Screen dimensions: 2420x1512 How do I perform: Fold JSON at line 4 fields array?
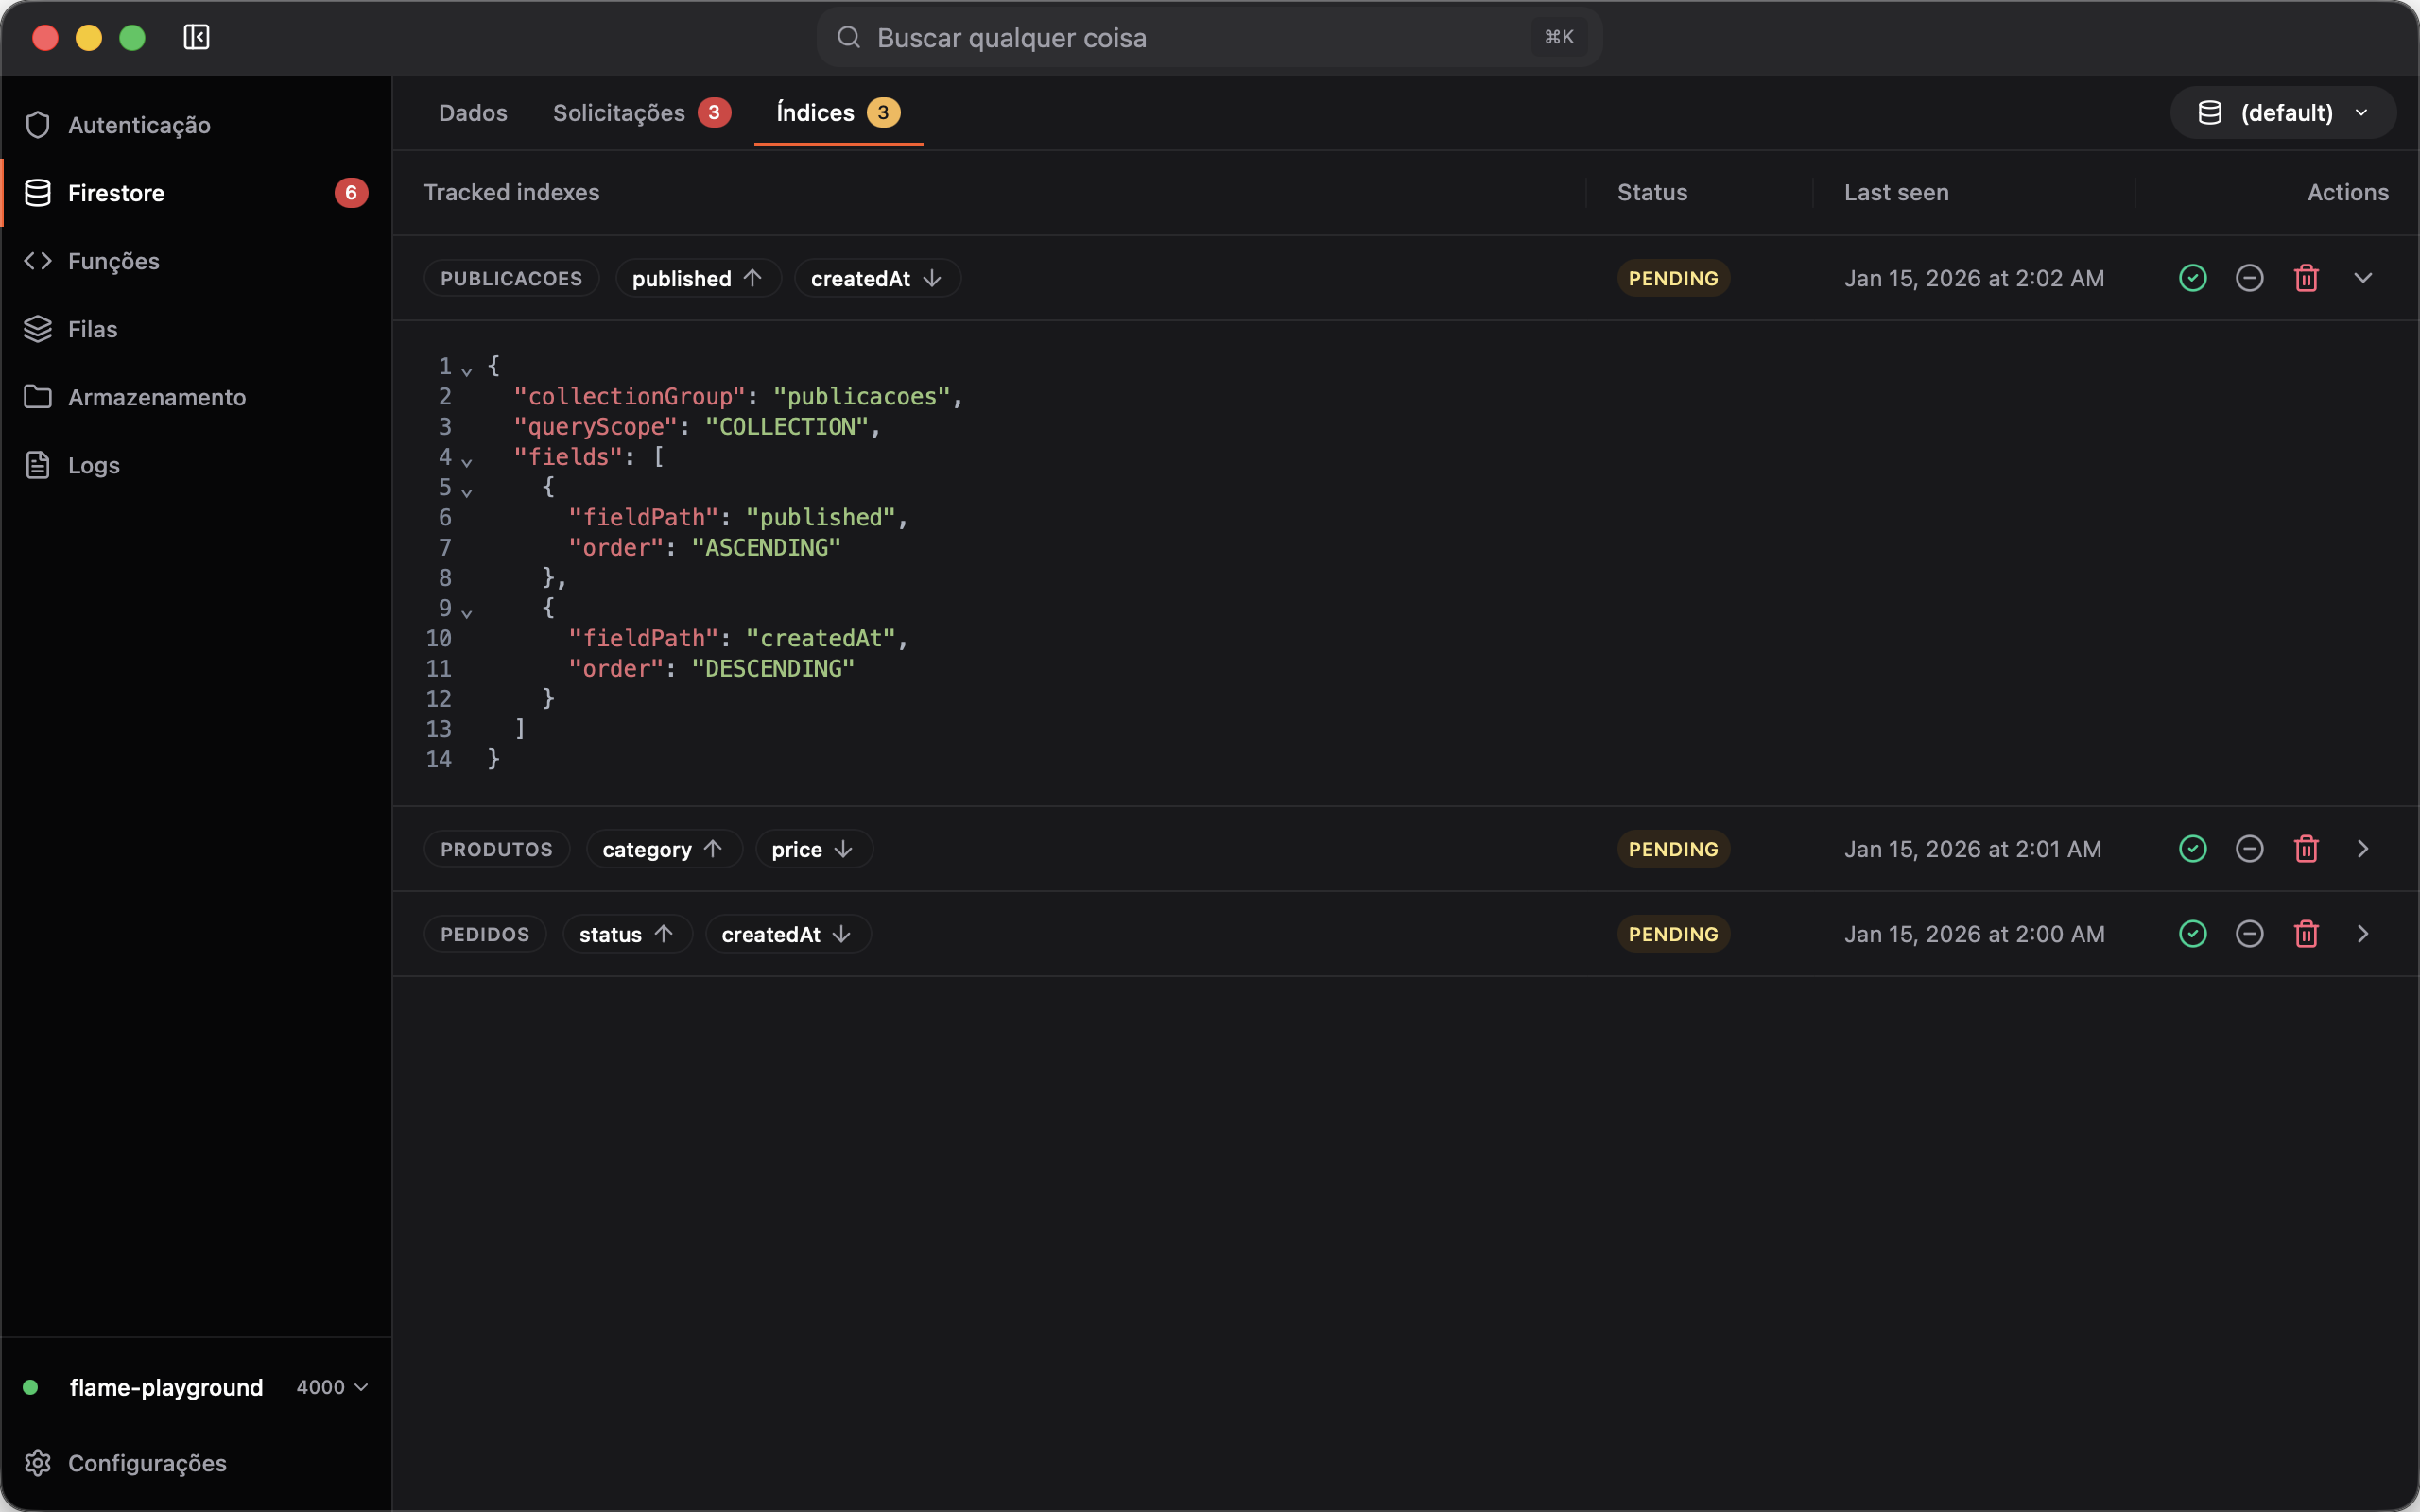tap(466, 460)
